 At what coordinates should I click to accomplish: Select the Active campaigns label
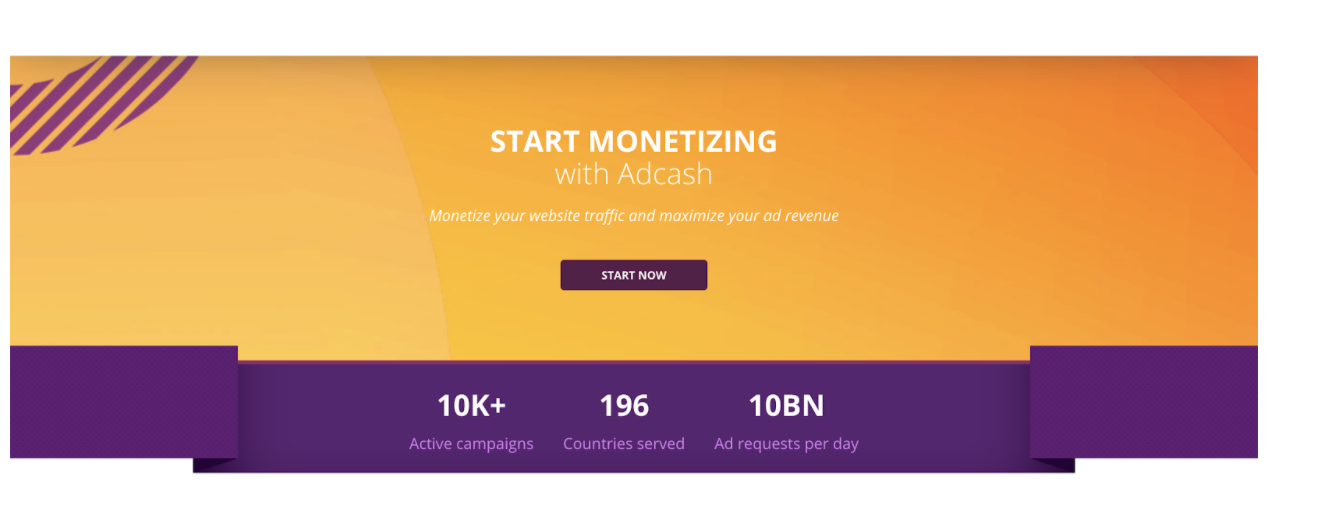[x=471, y=443]
